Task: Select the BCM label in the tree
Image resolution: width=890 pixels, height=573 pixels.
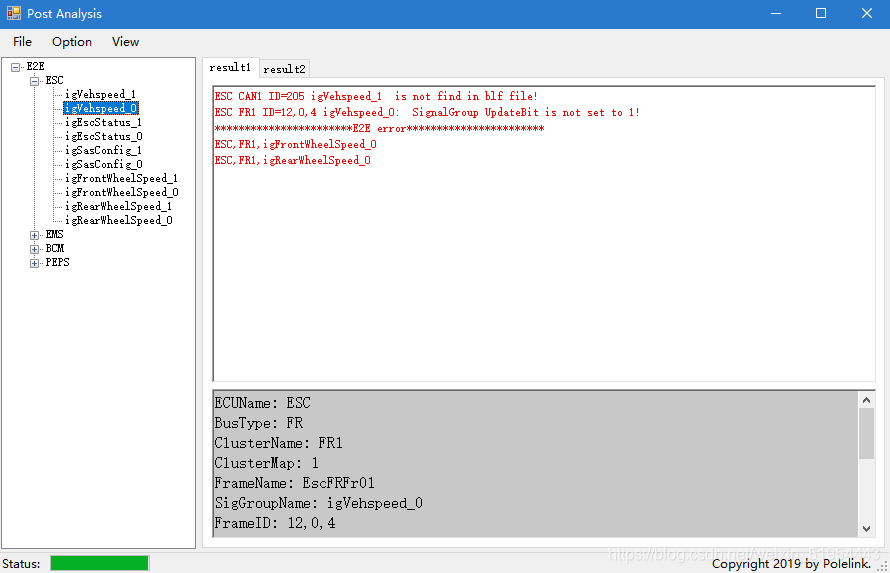Action: (55, 248)
